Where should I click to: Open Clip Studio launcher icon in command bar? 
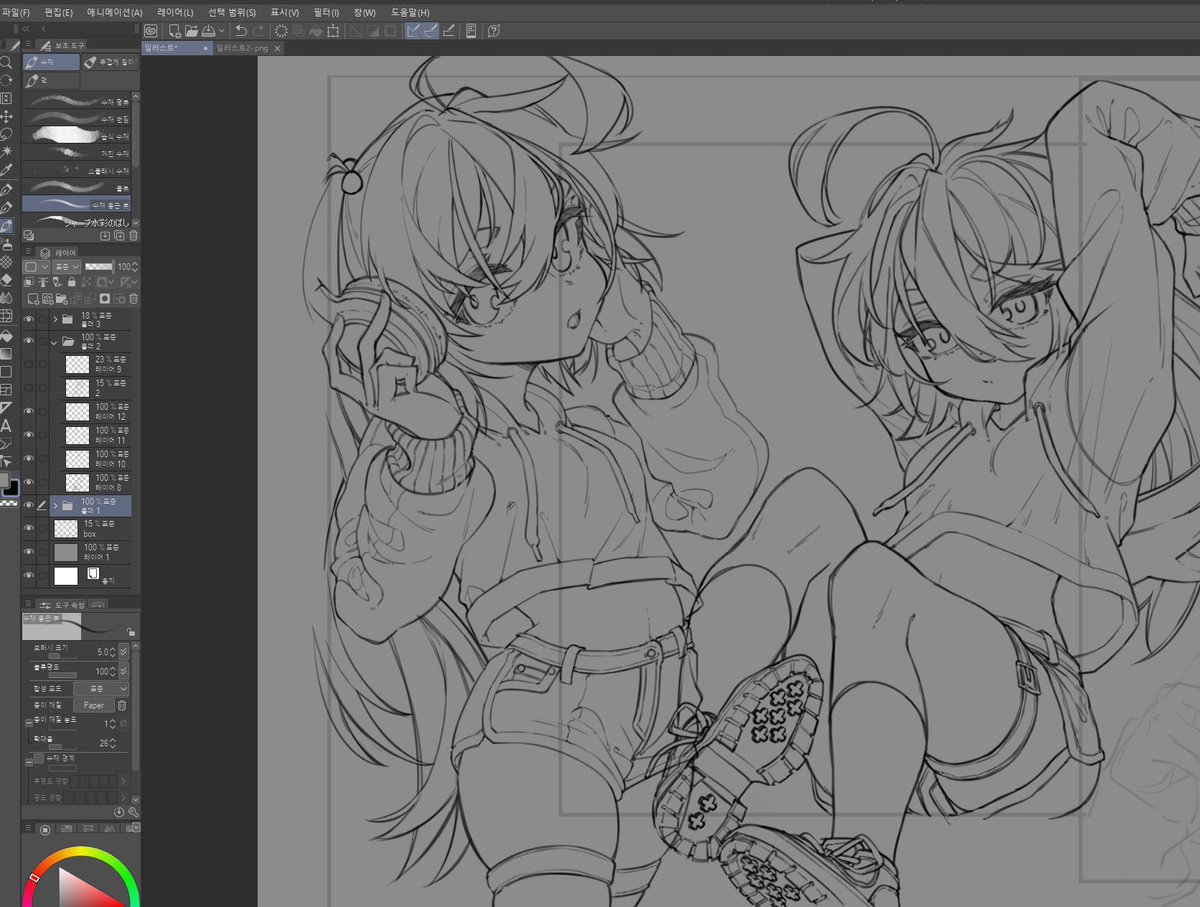click(150, 31)
